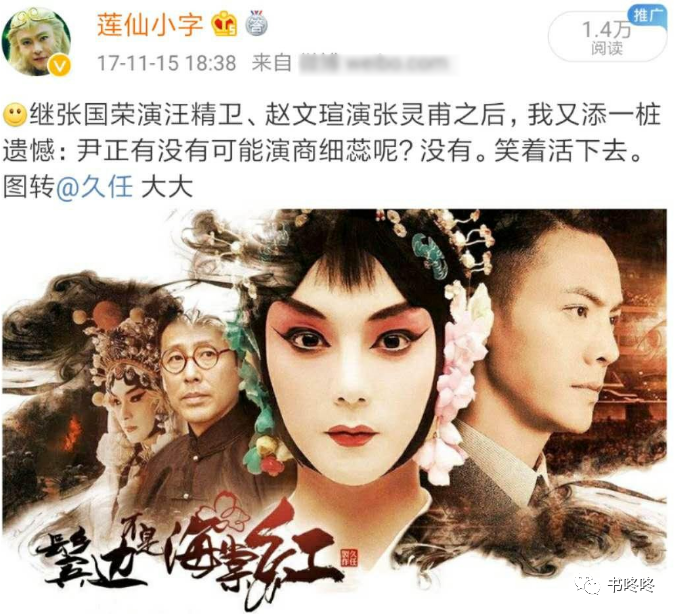Click the blurred 来自 source link

coord(375,63)
